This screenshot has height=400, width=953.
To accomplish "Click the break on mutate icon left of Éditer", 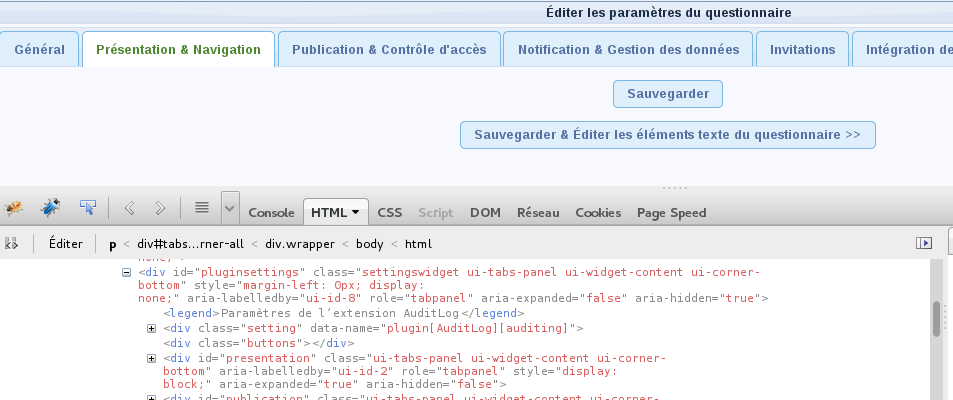I will tap(13, 243).
